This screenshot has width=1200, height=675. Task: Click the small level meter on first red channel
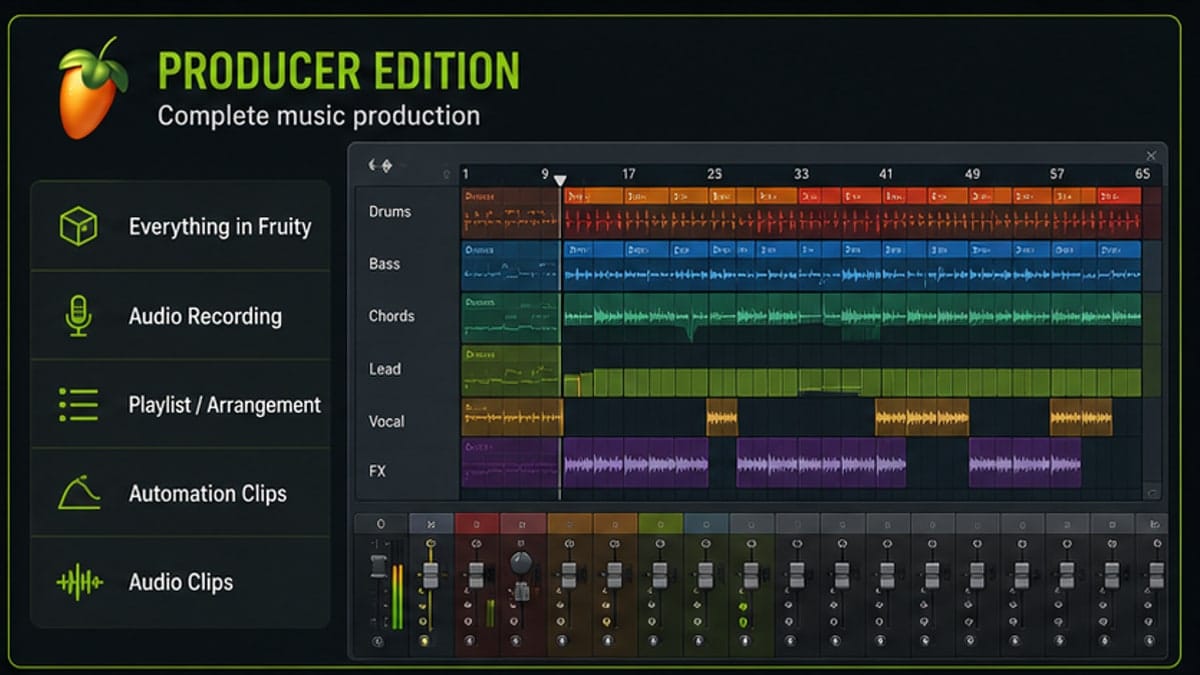(491, 614)
